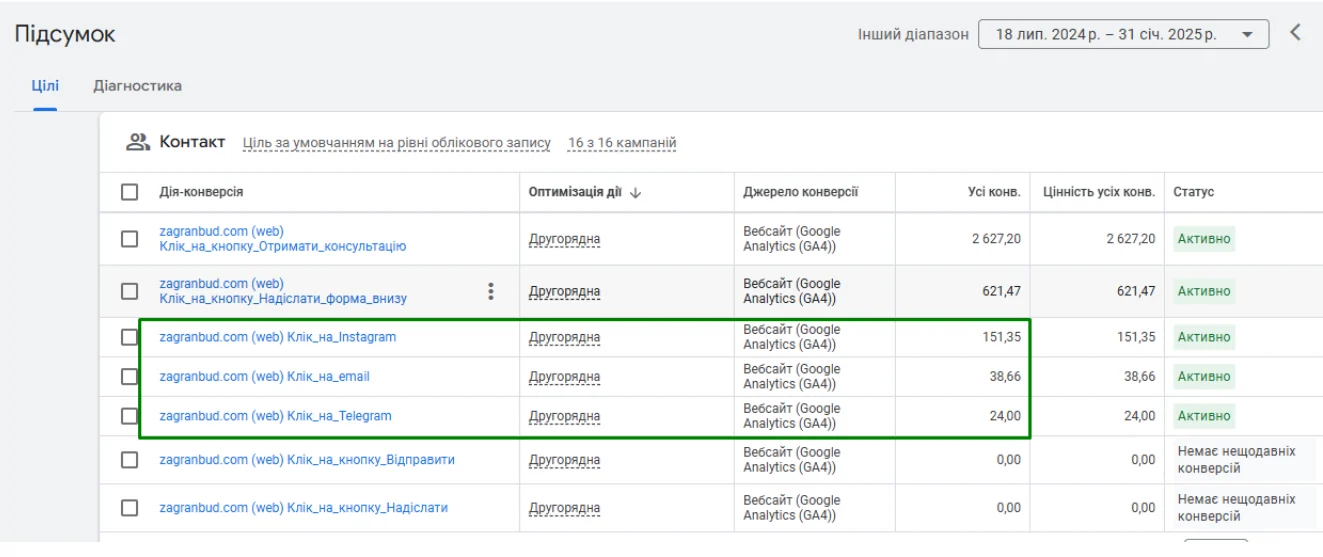Click the Джерело конверсії column header
This screenshot has height=557, width=1323.
801,192
